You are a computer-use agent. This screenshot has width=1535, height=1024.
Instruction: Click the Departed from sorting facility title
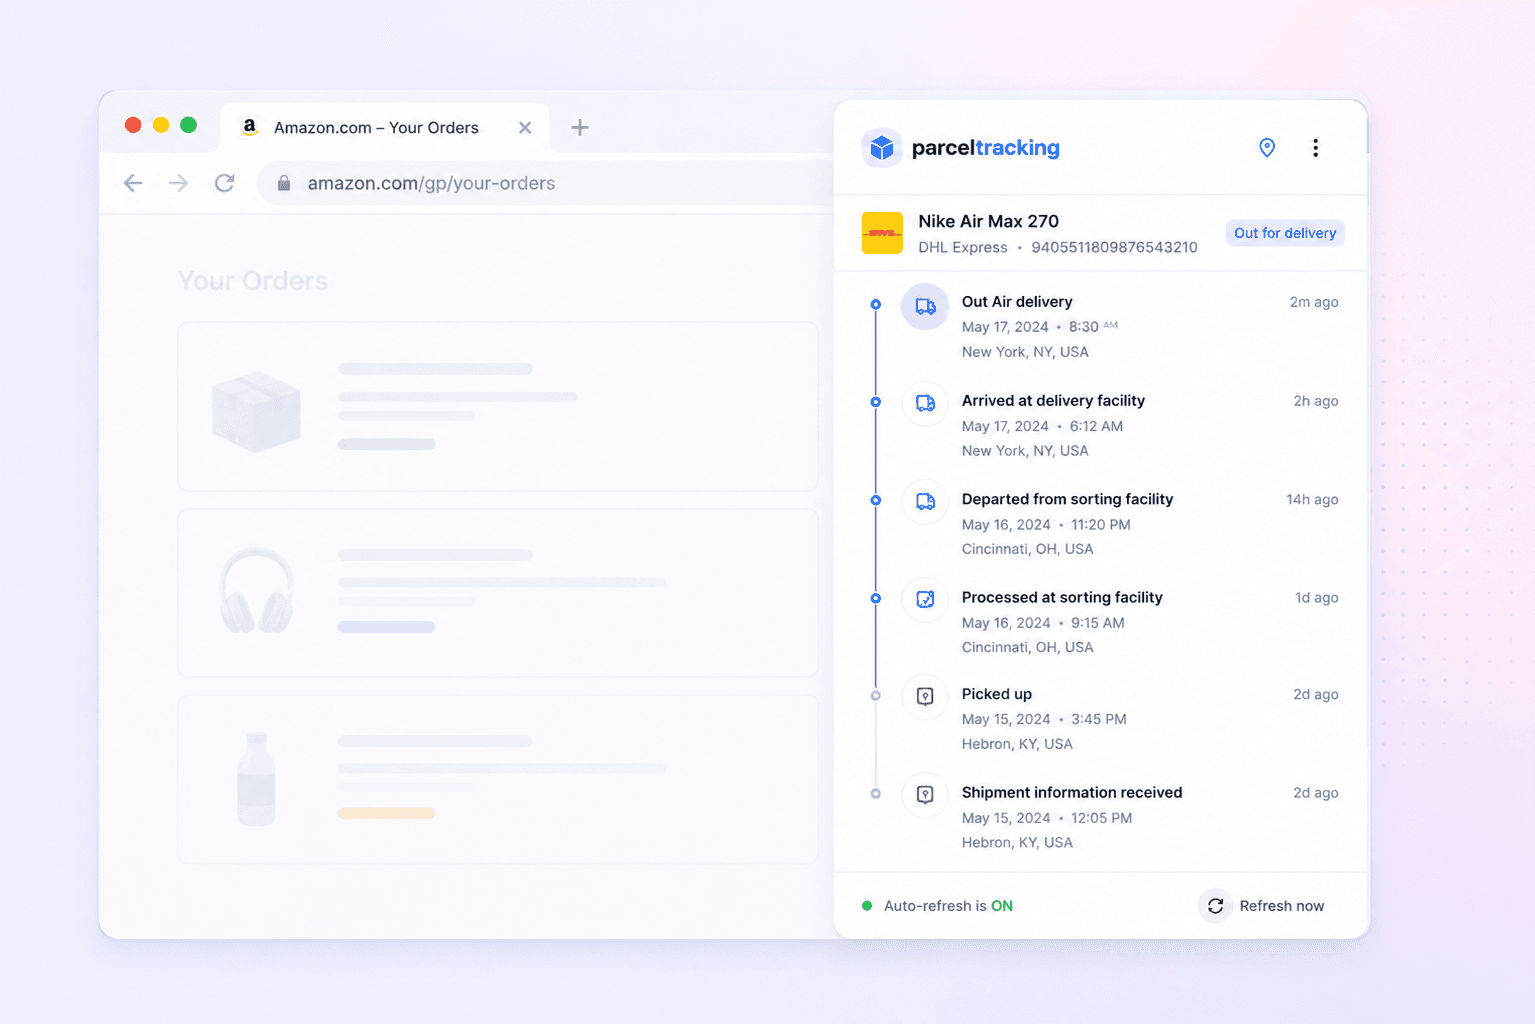pyautogui.click(x=1067, y=499)
